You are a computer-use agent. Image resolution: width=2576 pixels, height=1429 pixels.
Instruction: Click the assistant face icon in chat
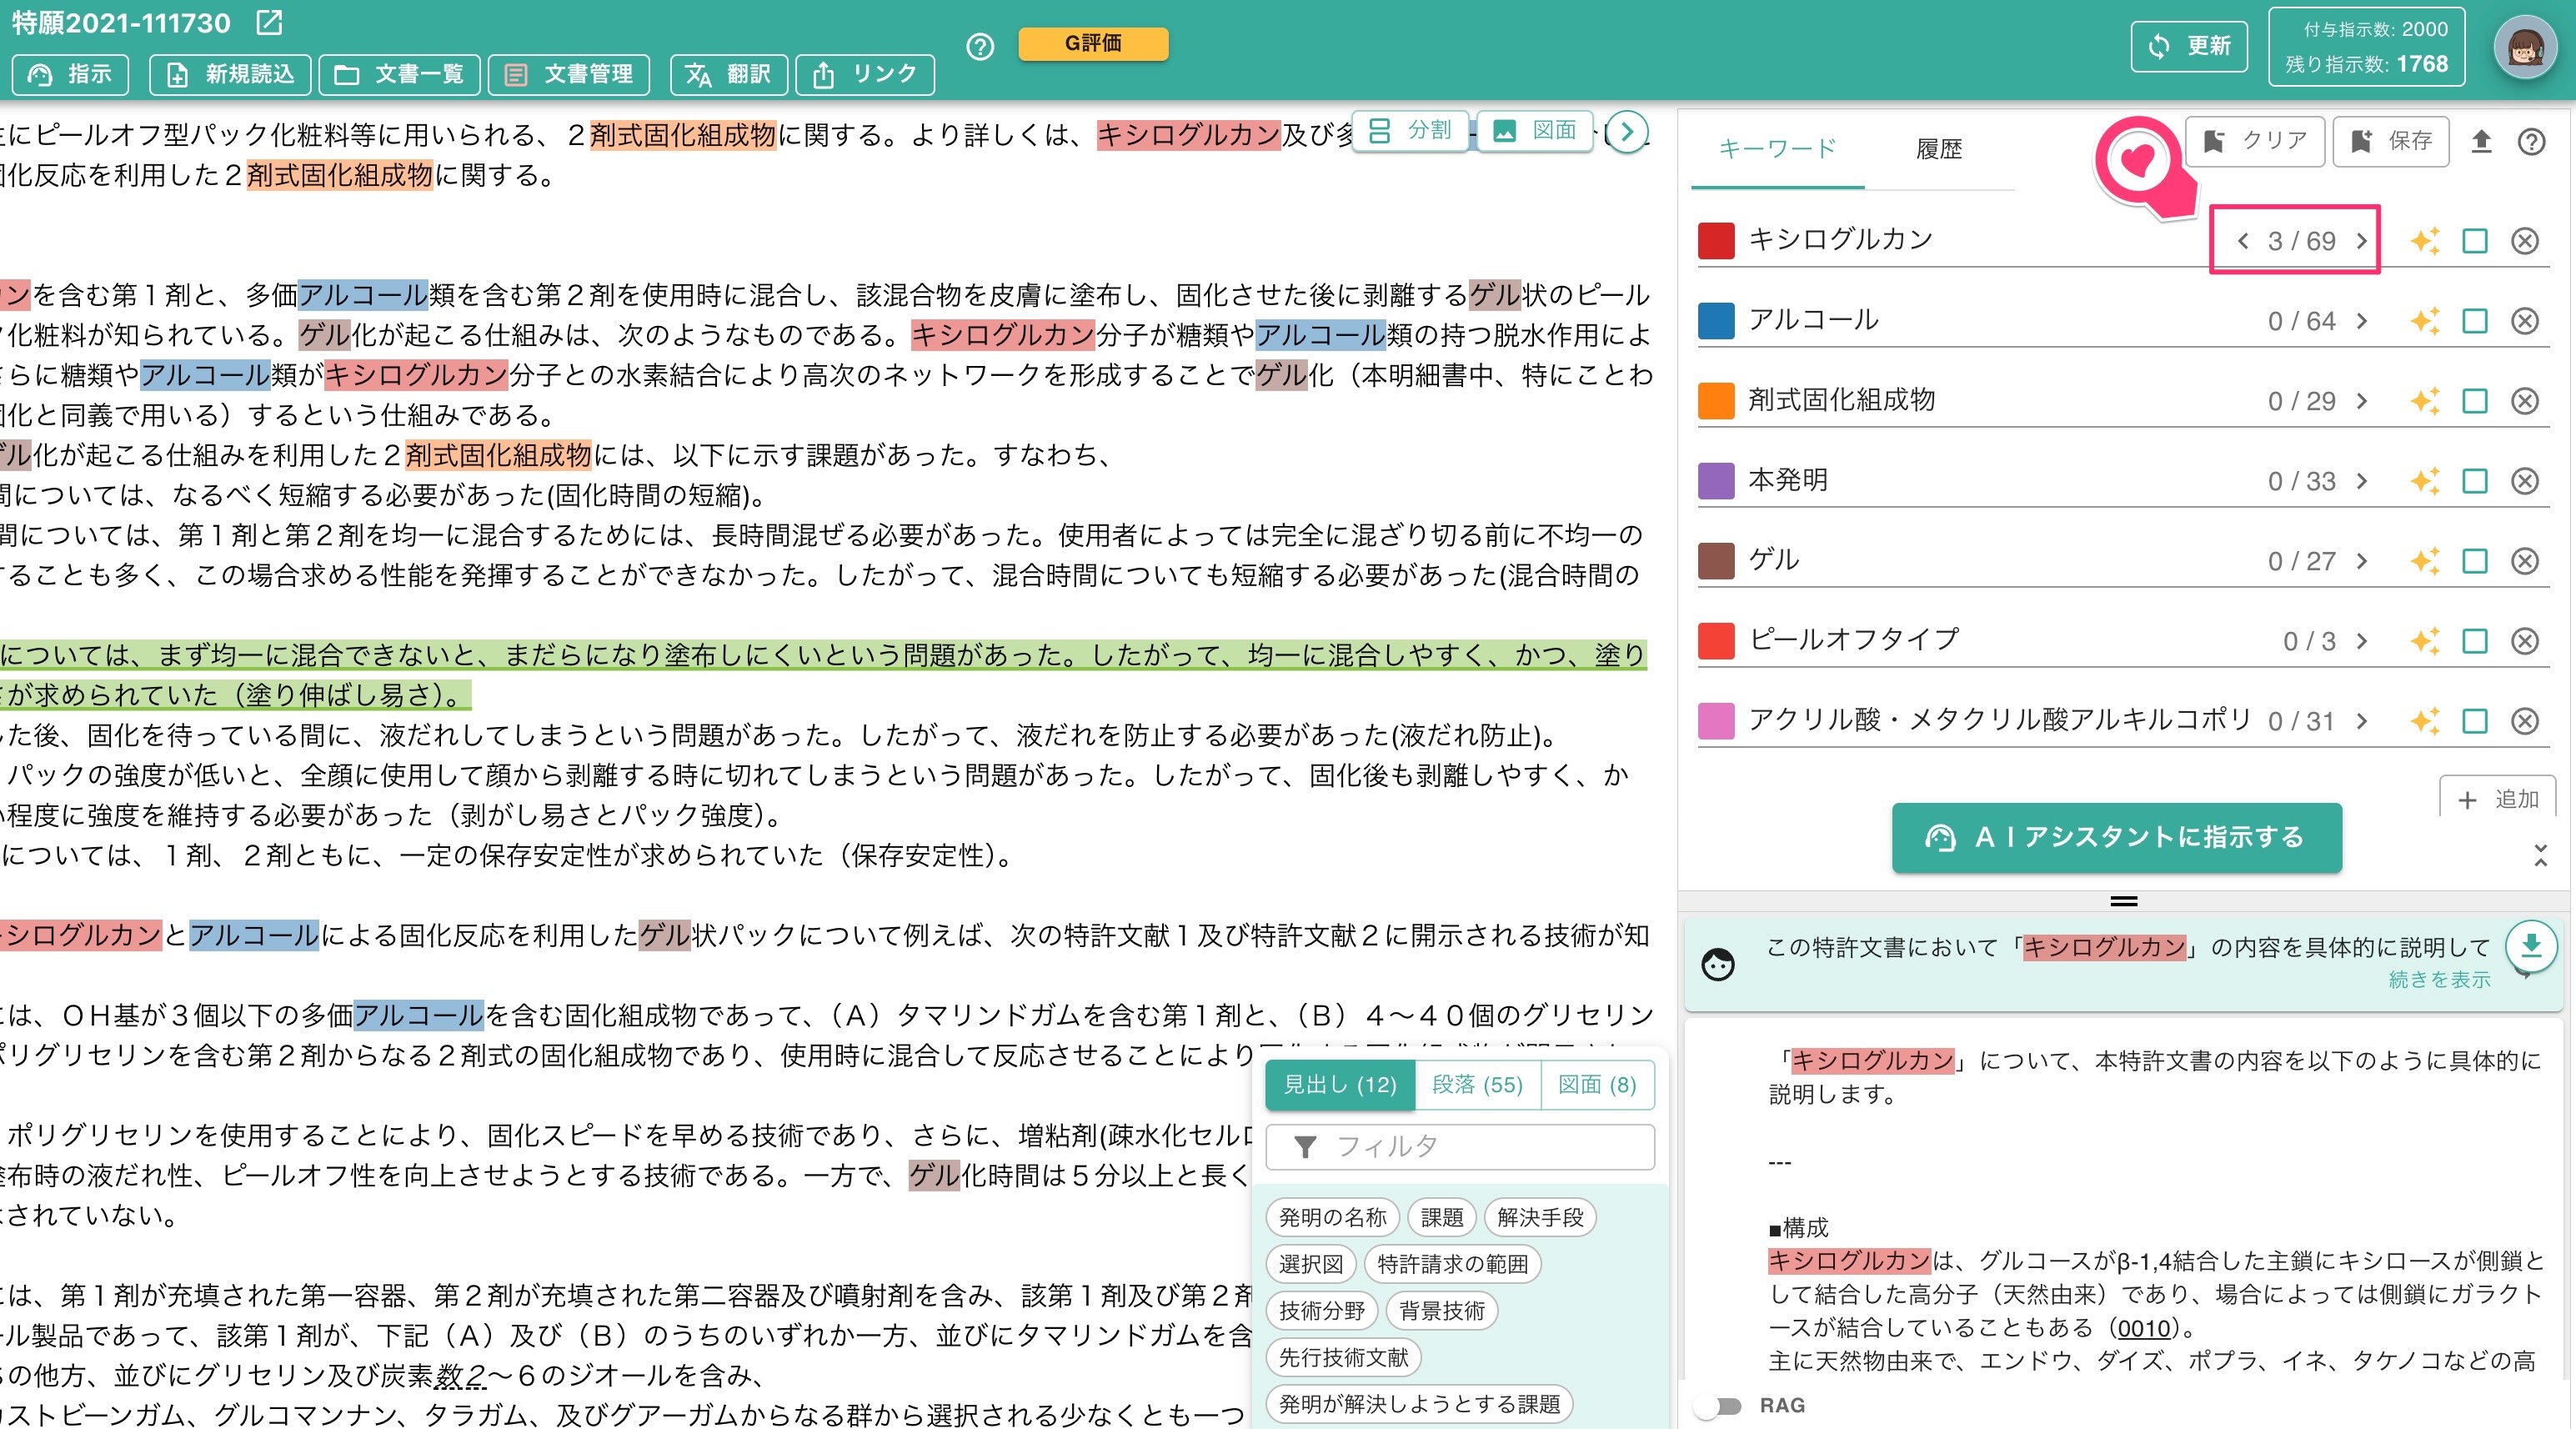coord(1718,965)
